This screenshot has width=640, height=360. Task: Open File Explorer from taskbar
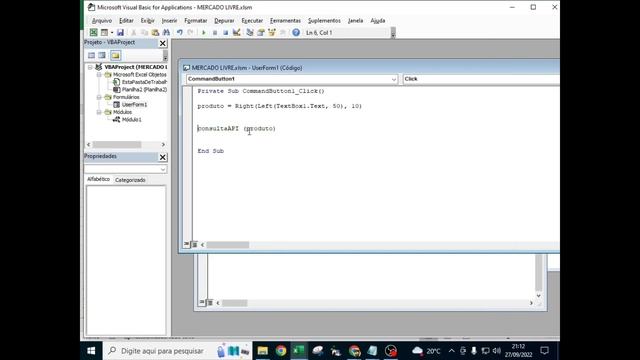[x=262, y=351]
